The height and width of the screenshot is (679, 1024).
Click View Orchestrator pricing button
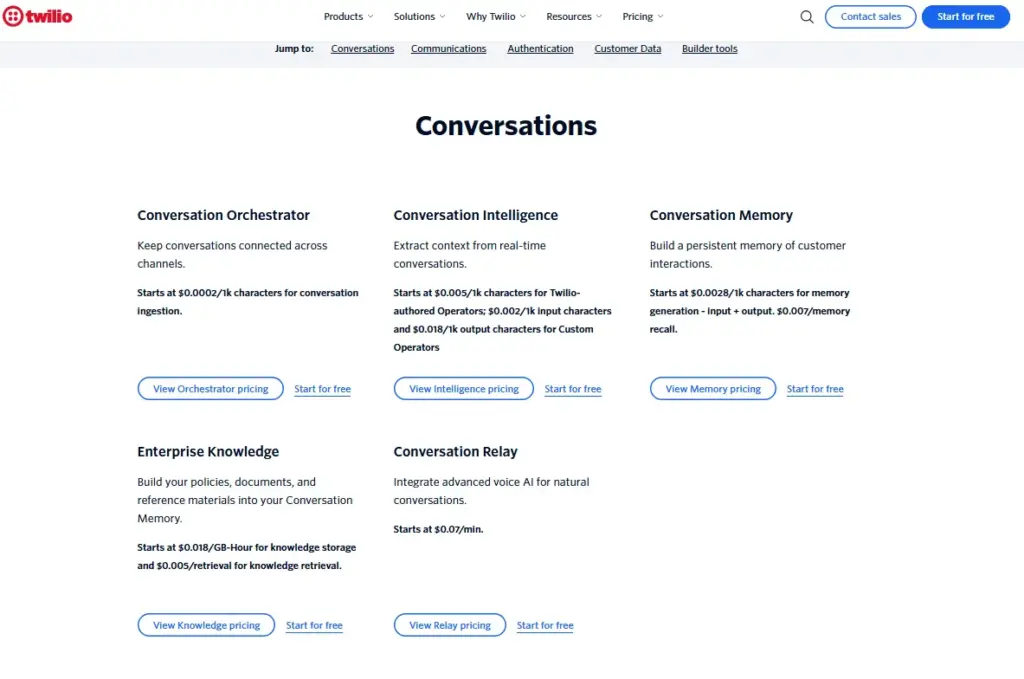tap(210, 388)
